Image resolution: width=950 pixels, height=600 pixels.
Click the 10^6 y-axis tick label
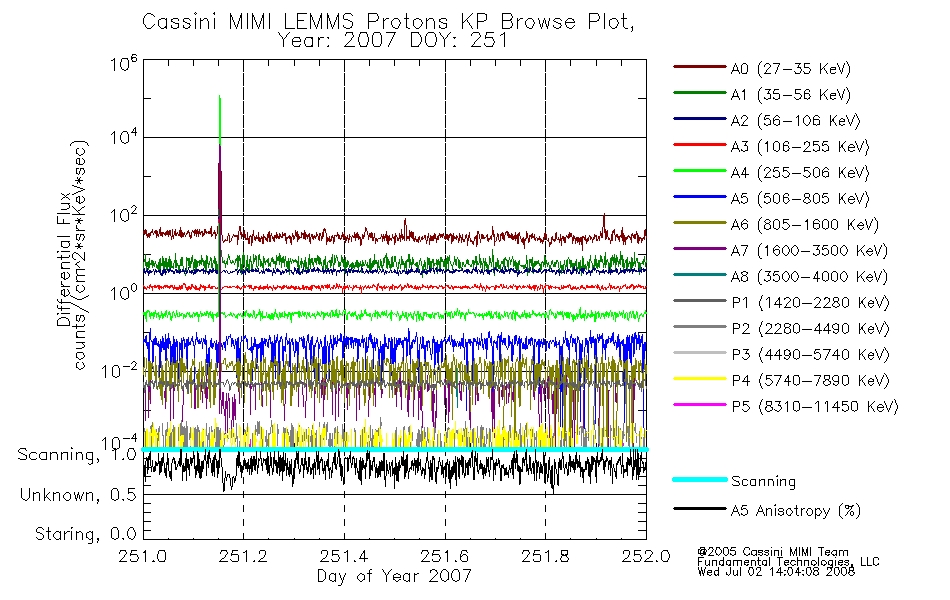pyautogui.click(x=124, y=63)
